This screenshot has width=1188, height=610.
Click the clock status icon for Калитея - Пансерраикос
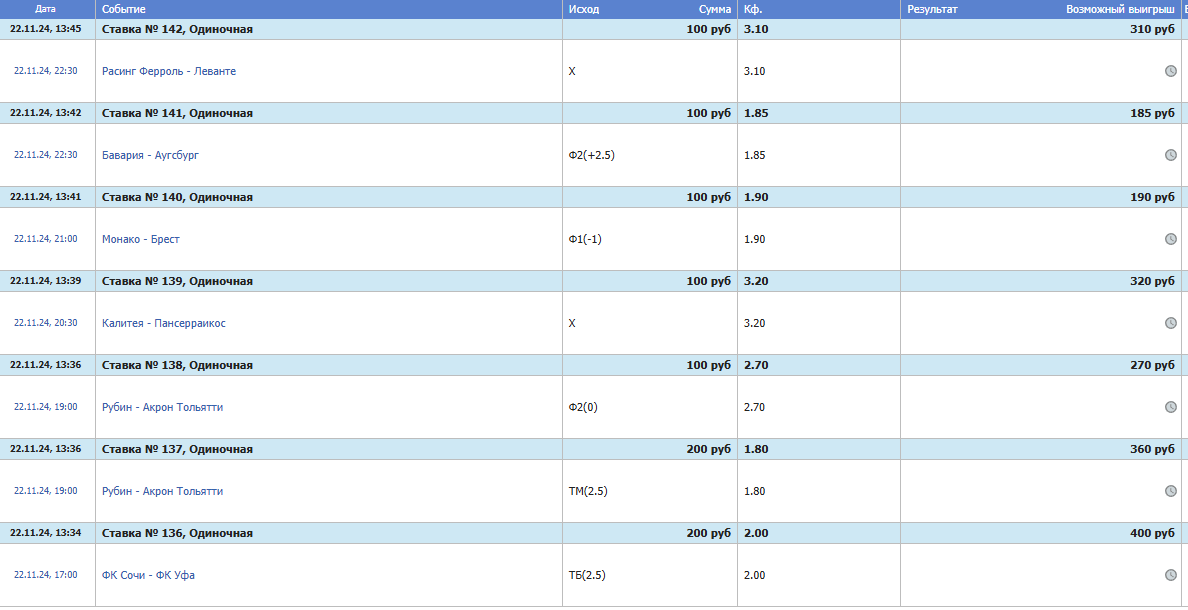pyautogui.click(x=1170, y=323)
